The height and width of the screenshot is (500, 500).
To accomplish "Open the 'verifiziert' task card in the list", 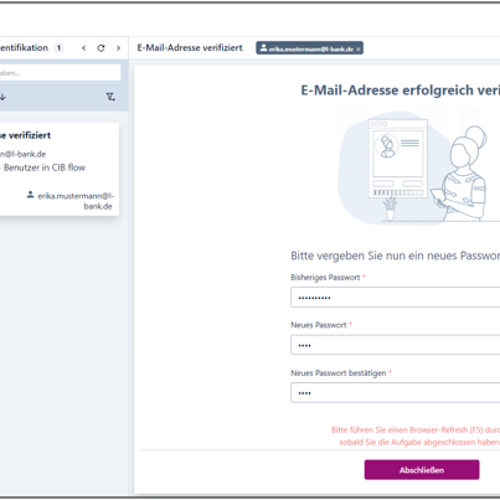I will coord(59,169).
